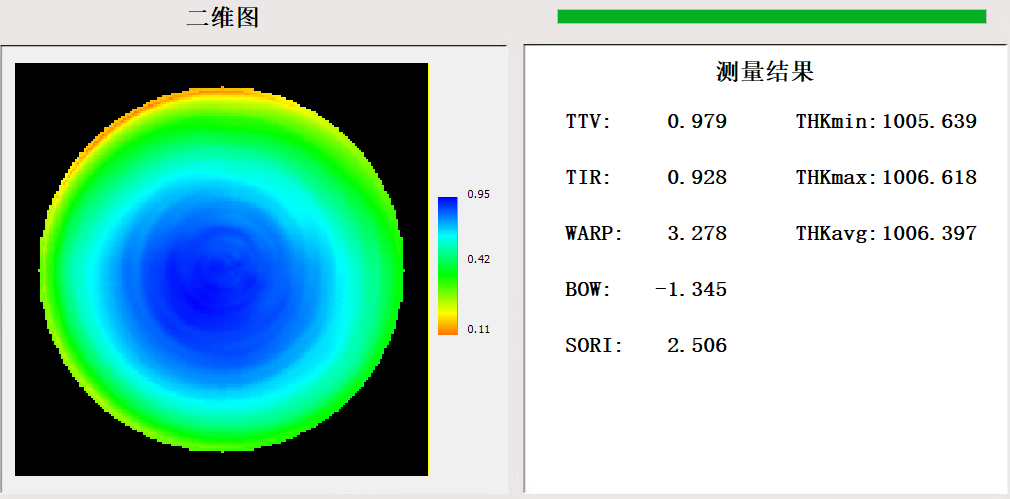The image size is (1010, 499).
Task: Select the THKmax value 1006.618
Action: pos(929,178)
